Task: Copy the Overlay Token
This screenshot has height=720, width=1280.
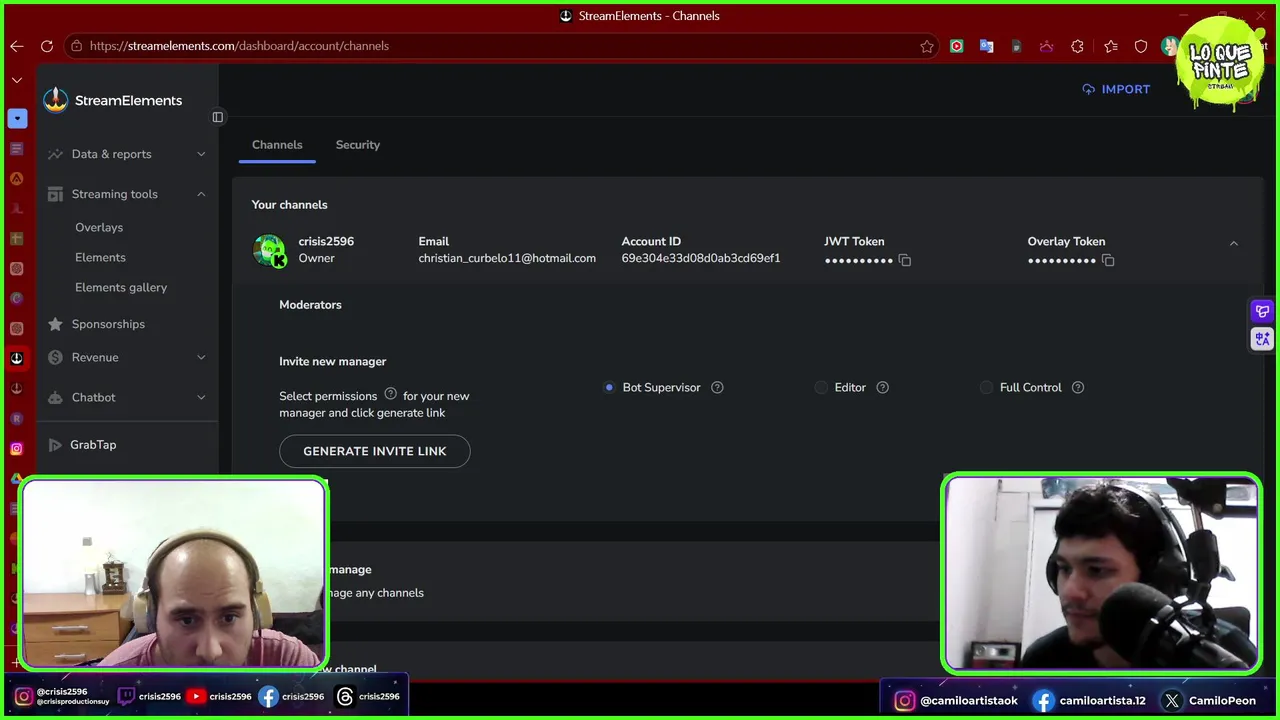Action: tap(1107, 260)
